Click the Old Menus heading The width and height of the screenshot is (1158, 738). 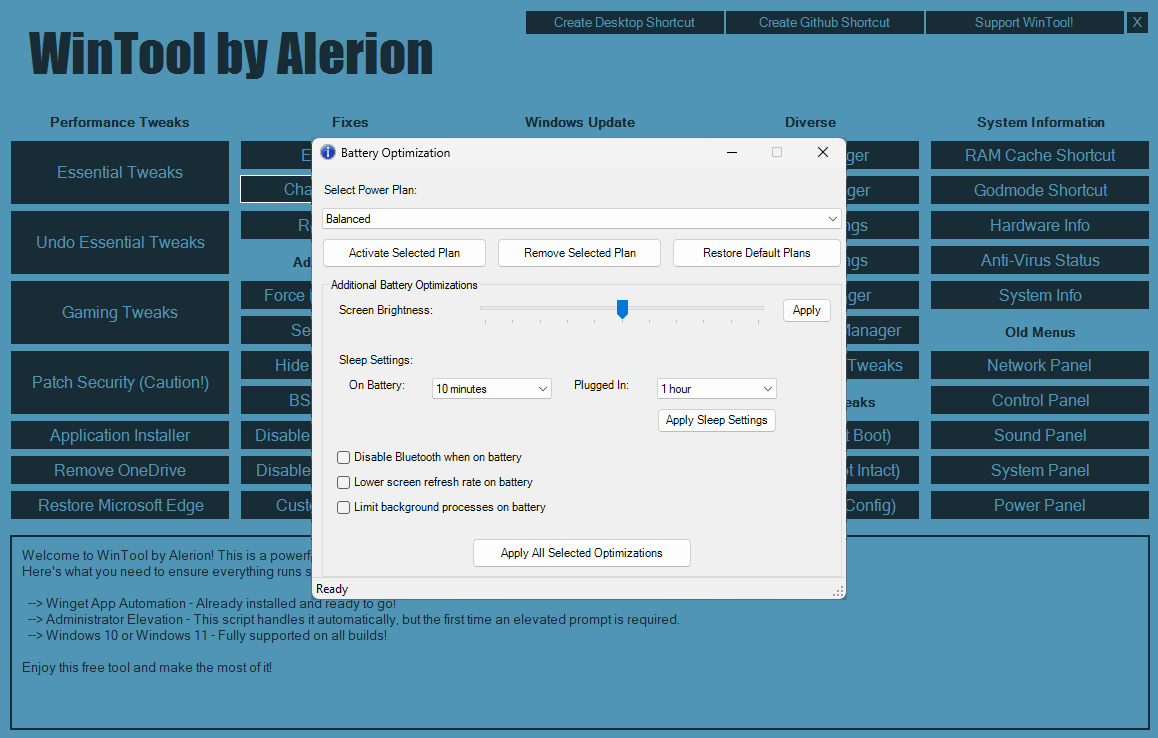point(1040,332)
